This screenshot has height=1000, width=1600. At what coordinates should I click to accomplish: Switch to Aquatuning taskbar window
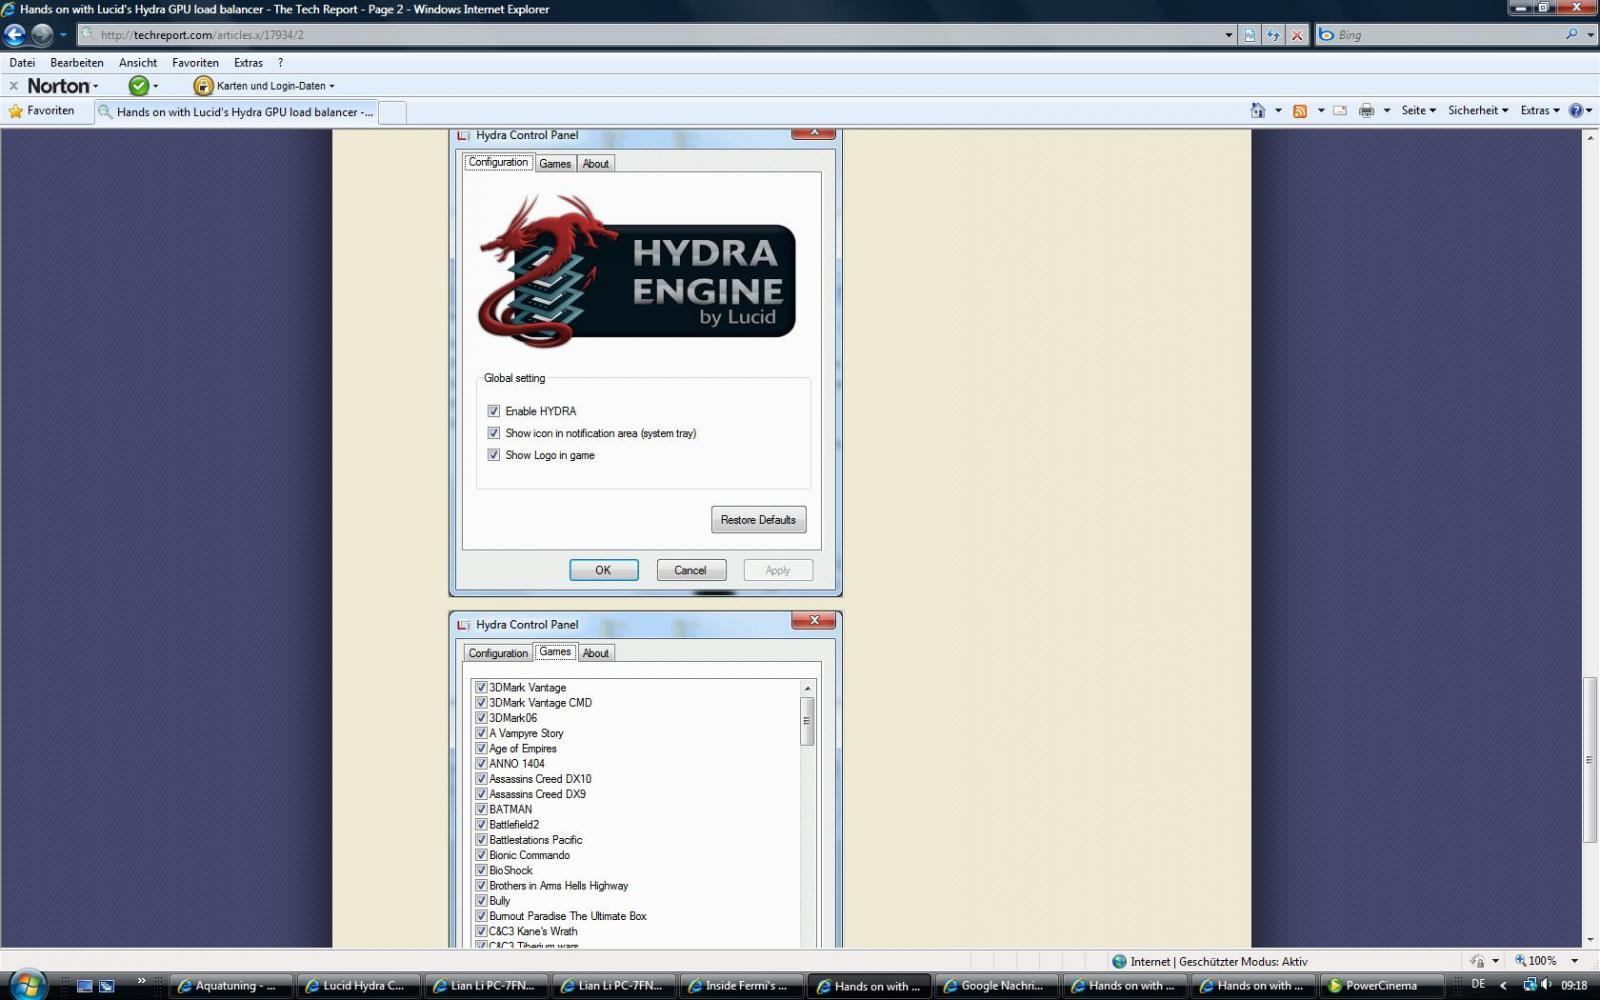230,986
